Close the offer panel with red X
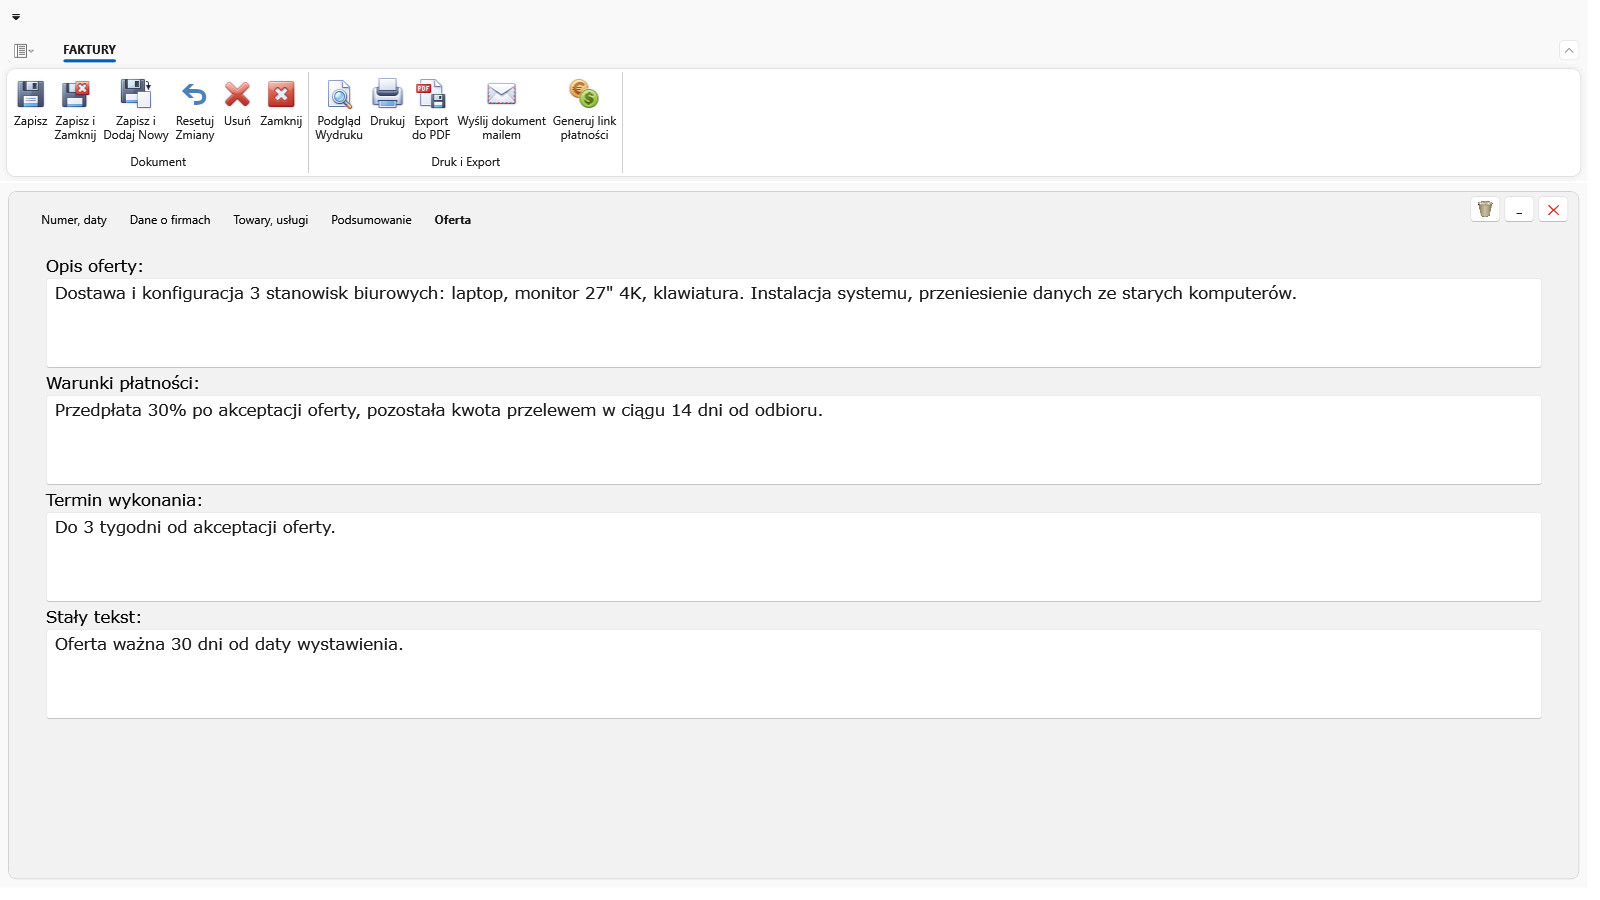 1553,209
